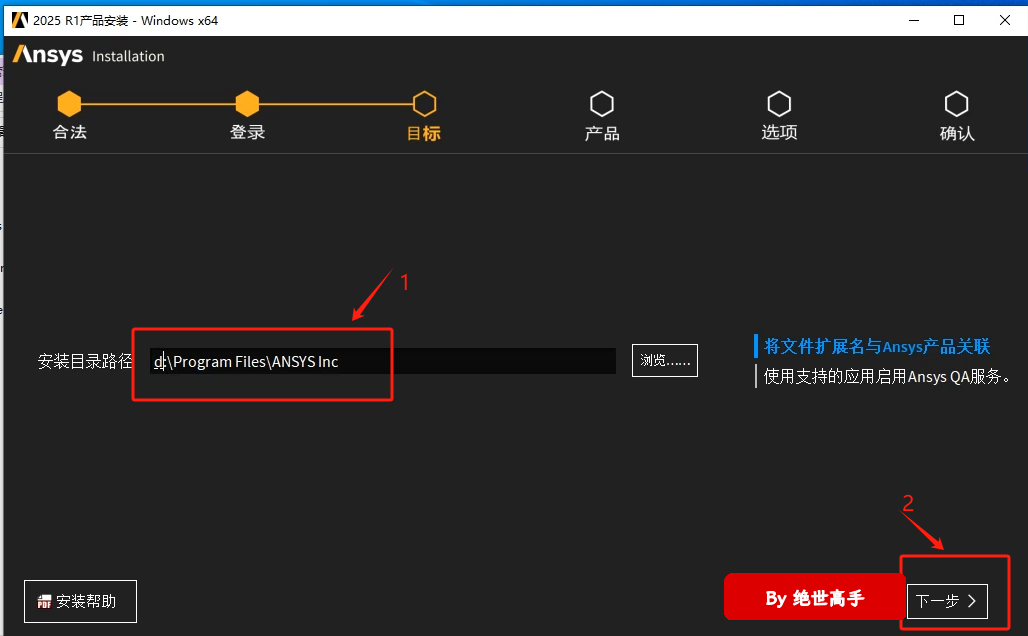The image size is (1028, 636).
Task: Select the 目标 step text label
Action: point(424,133)
